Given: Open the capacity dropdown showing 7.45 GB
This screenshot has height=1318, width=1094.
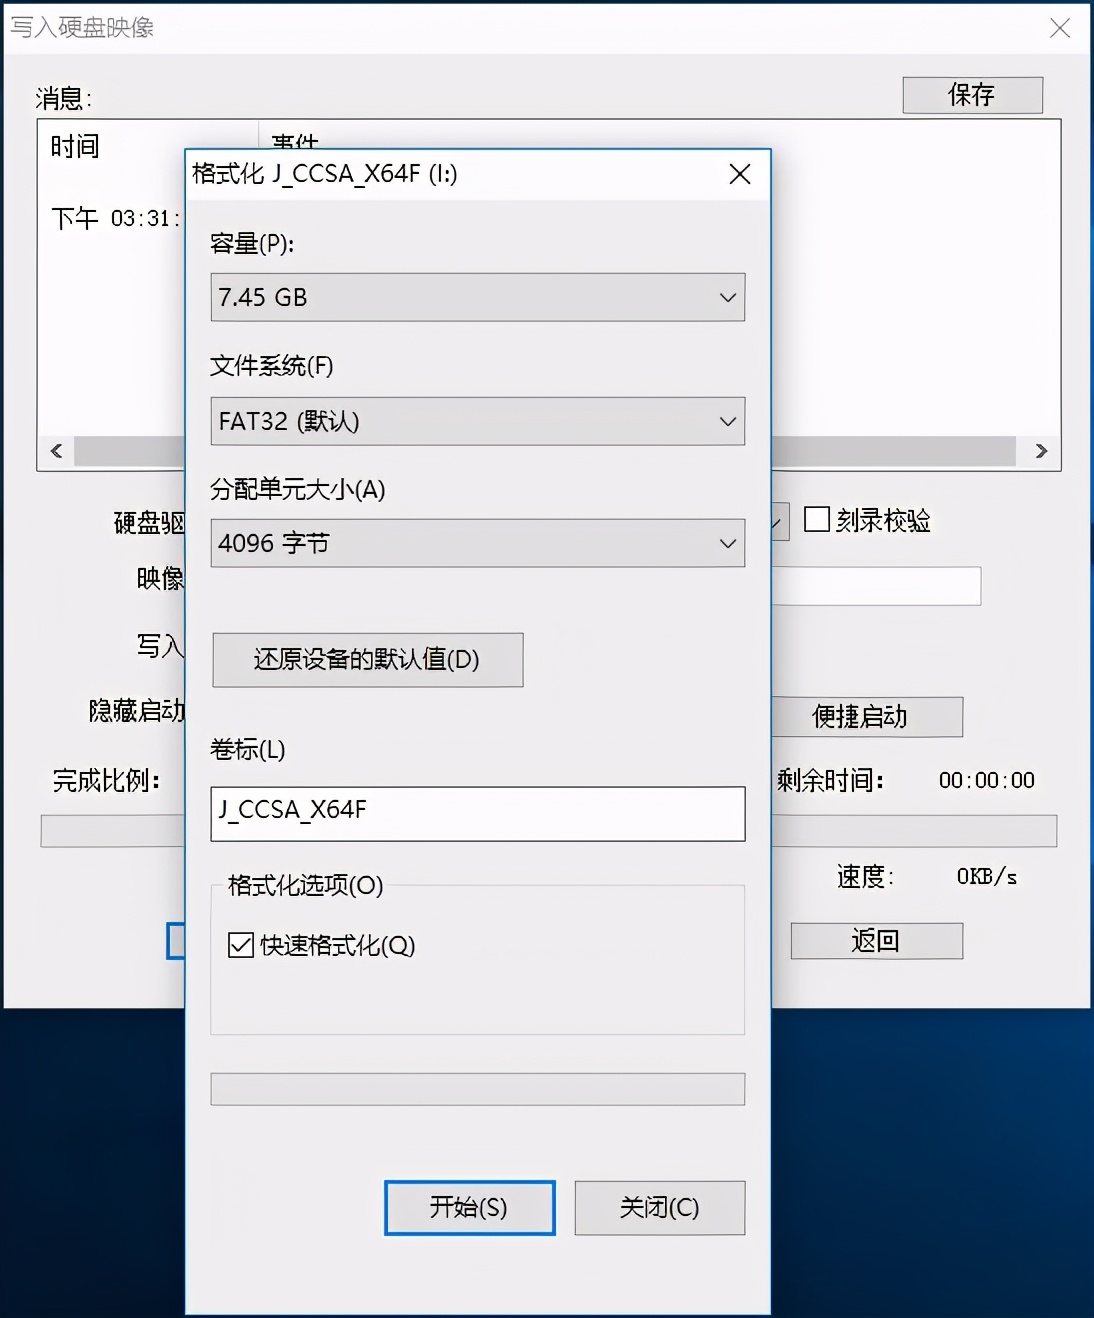Looking at the screenshot, I should pyautogui.click(x=477, y=297).
